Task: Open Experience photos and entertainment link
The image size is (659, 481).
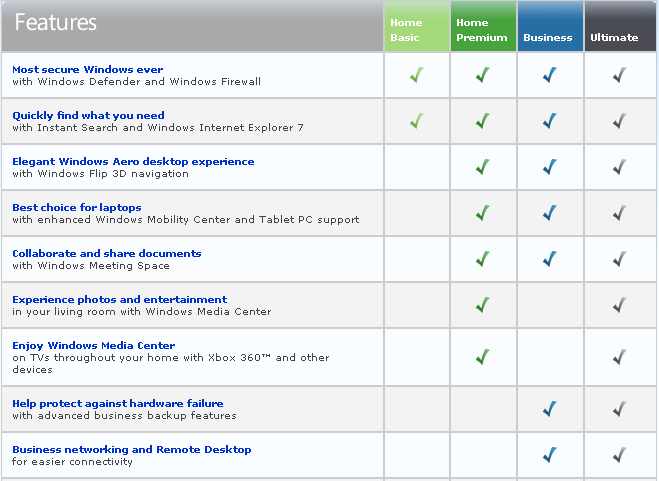Action: click(x=120, y=299)
